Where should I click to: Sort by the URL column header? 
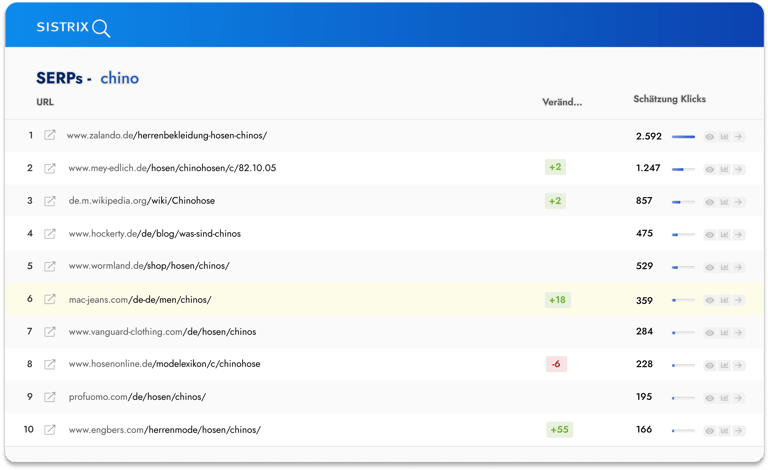45,102
